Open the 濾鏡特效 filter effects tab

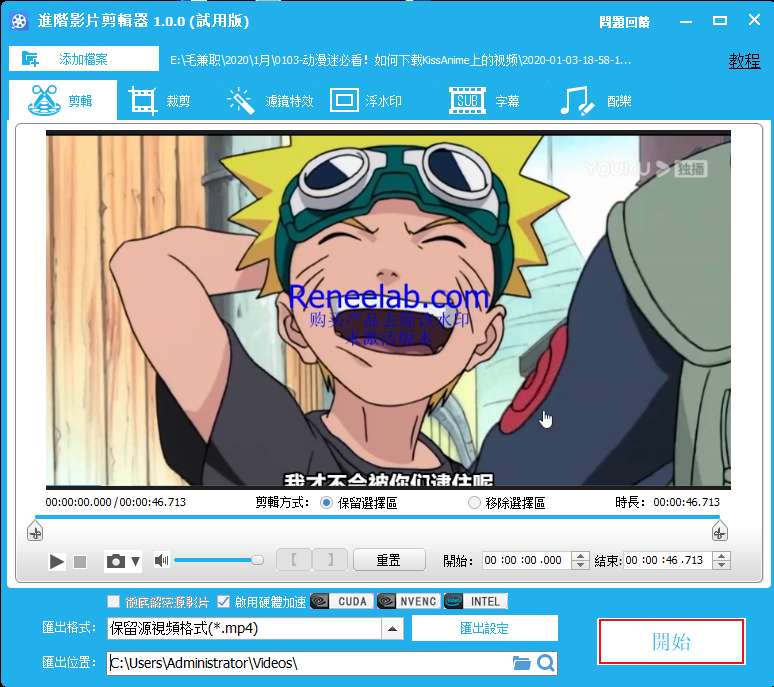270,101
